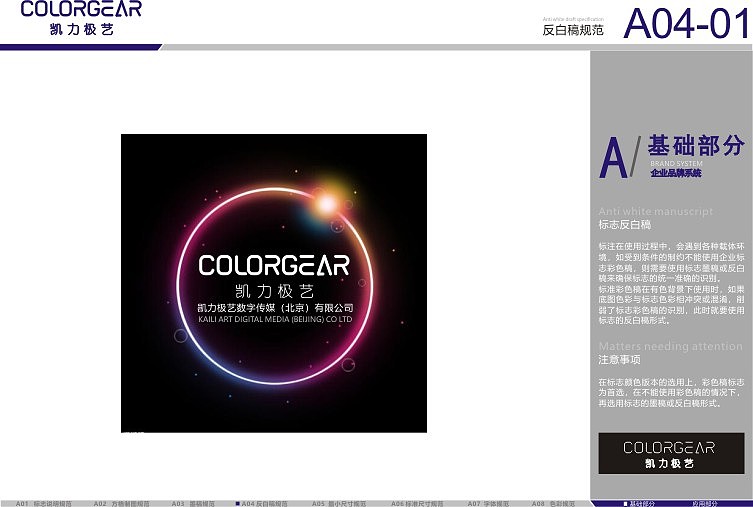This screenshot has height=507, width=753.
Task: Click the page code A04-01
Action: tap(686, 24)
